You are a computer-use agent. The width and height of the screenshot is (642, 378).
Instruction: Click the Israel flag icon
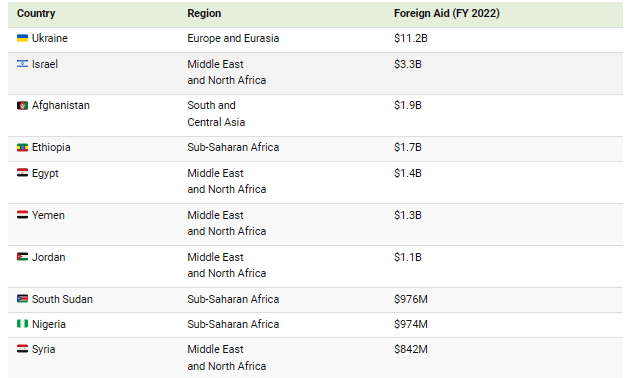click(x=22, y=64)
